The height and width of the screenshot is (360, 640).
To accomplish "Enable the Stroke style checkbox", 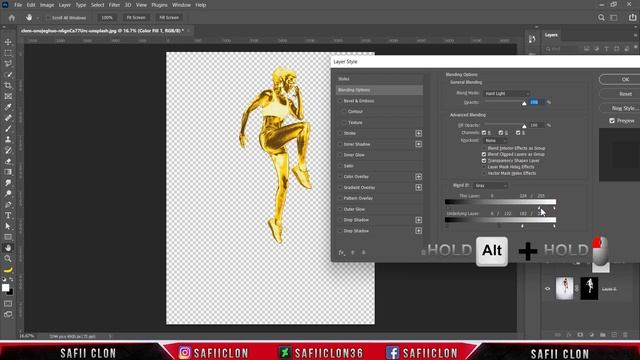I will (x=340, y=133).
